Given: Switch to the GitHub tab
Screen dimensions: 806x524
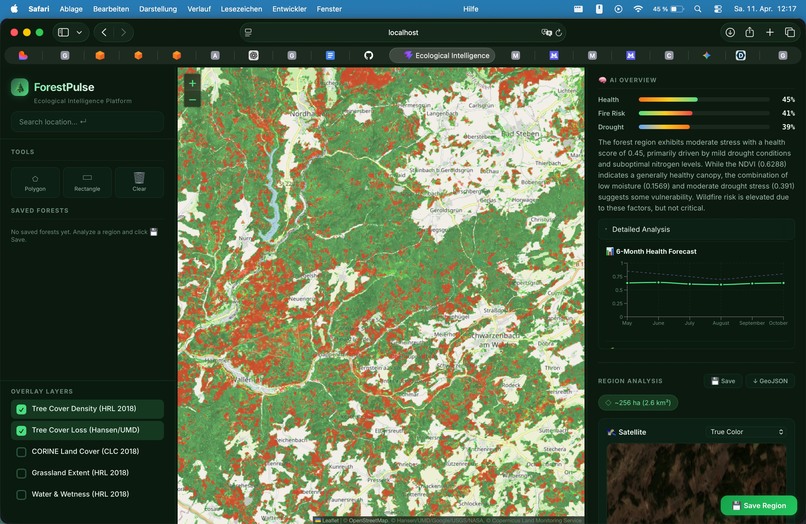Looking at the screenshot, I should 369,56.
